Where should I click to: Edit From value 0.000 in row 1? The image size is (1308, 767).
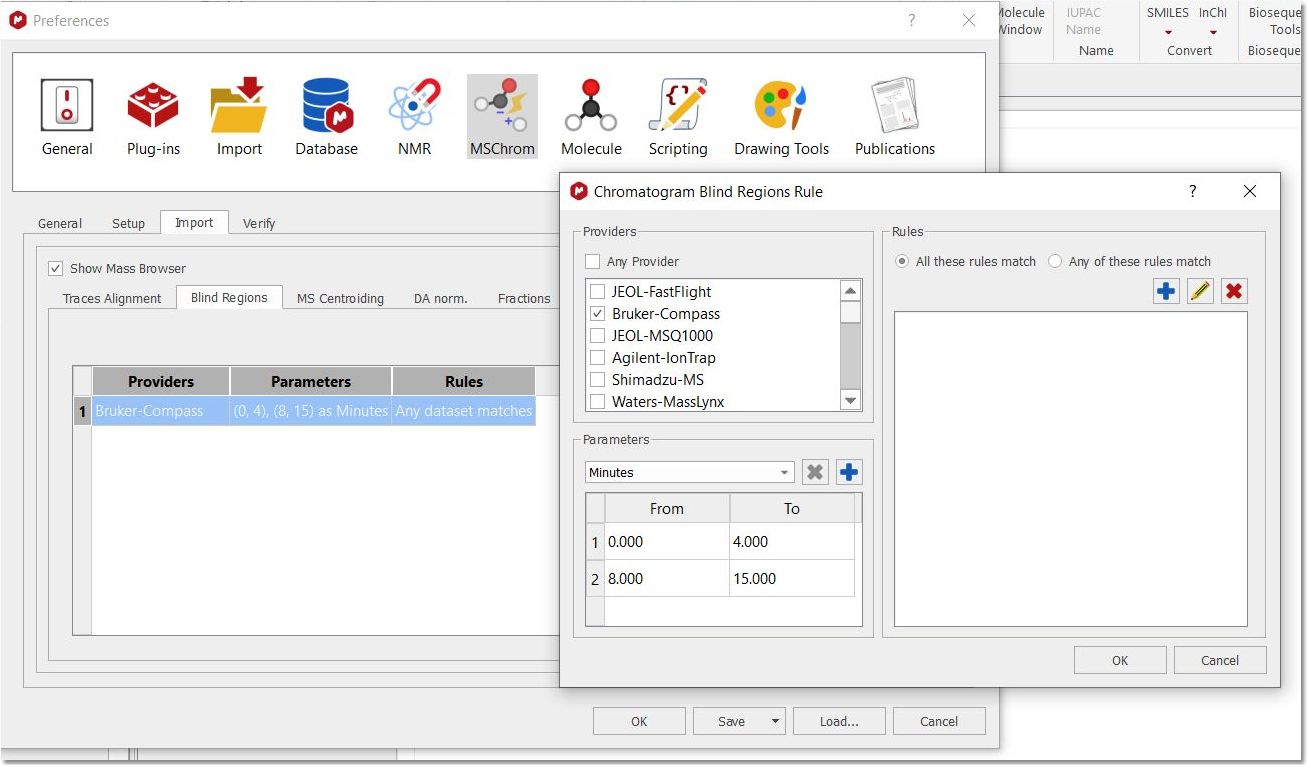(x=667, y=541)
